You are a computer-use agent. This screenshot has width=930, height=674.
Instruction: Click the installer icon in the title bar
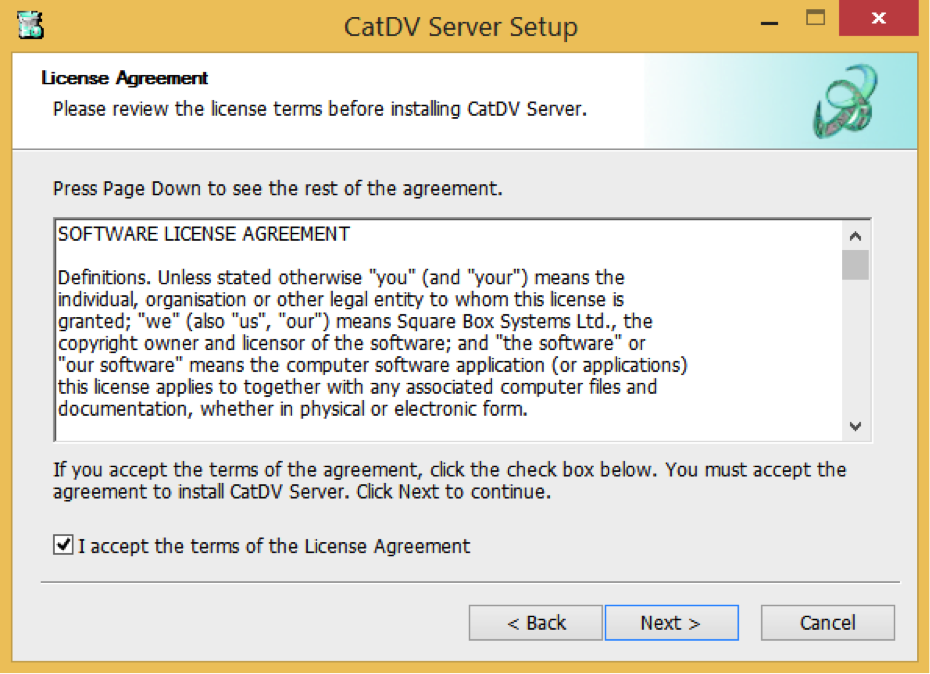(28, 24)
